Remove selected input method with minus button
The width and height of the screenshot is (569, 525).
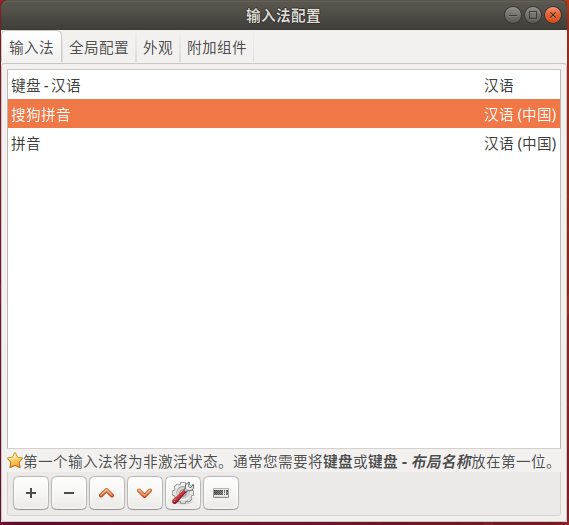pos(69,493)
